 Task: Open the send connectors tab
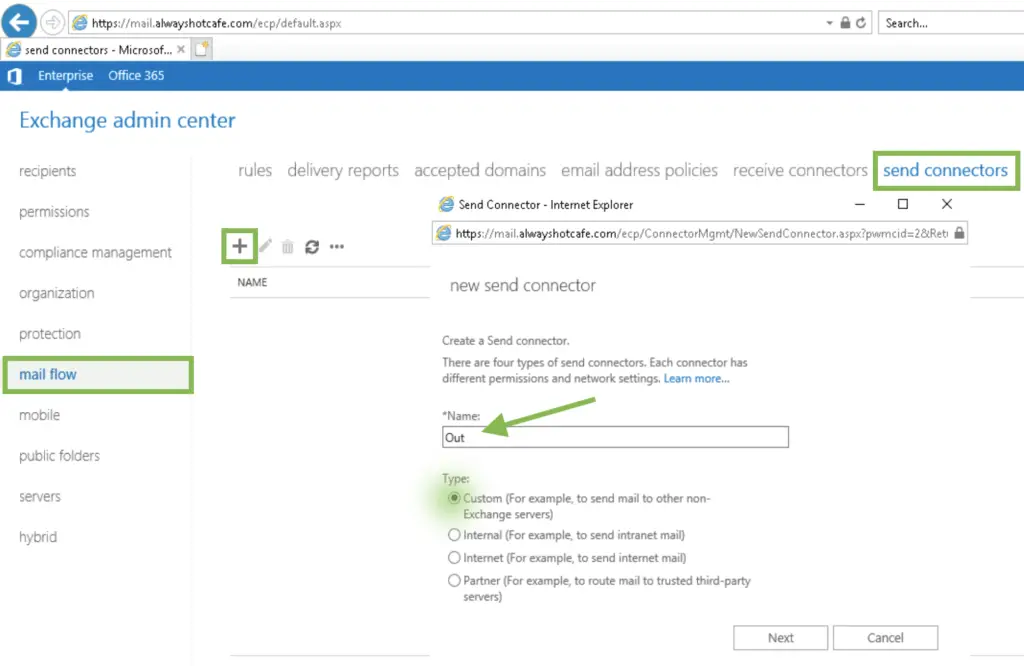click(x=946, y=170)
